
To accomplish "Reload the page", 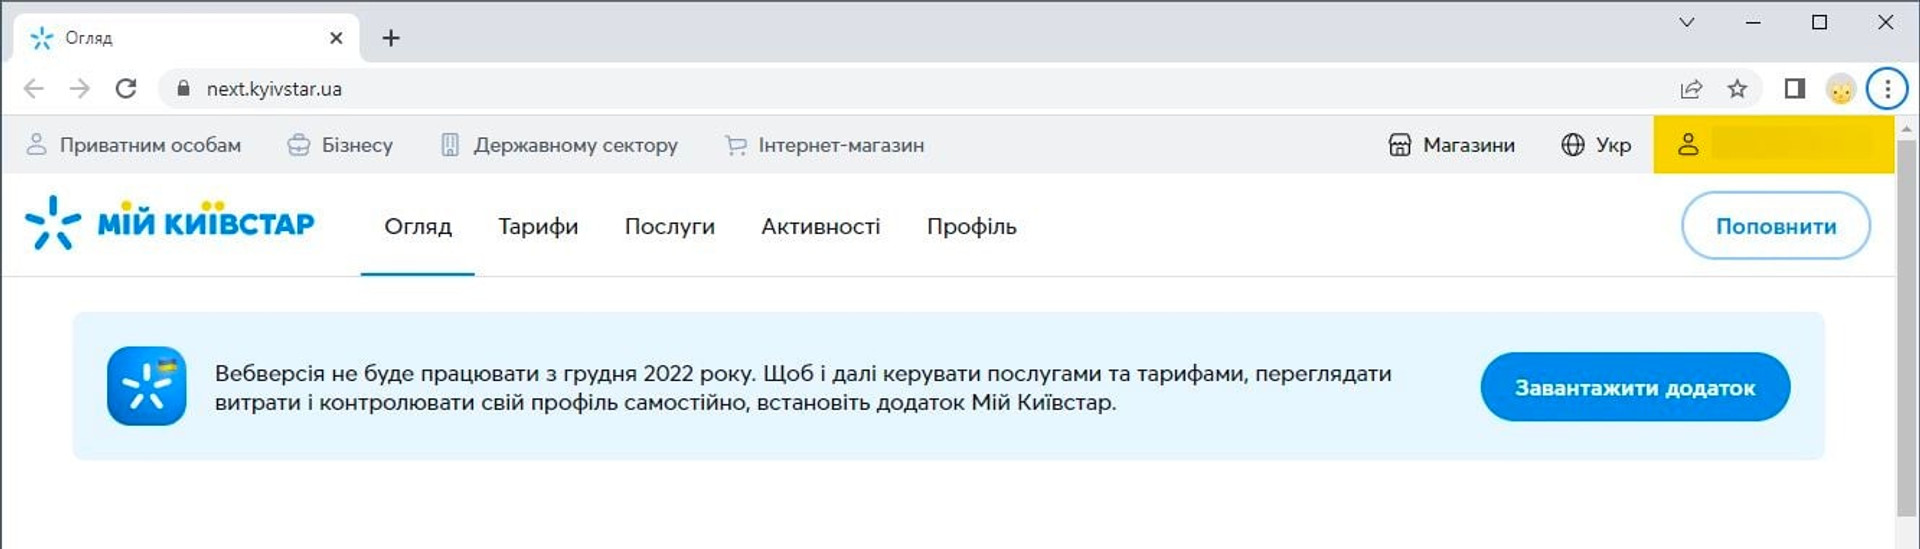I will click(126, 89).
